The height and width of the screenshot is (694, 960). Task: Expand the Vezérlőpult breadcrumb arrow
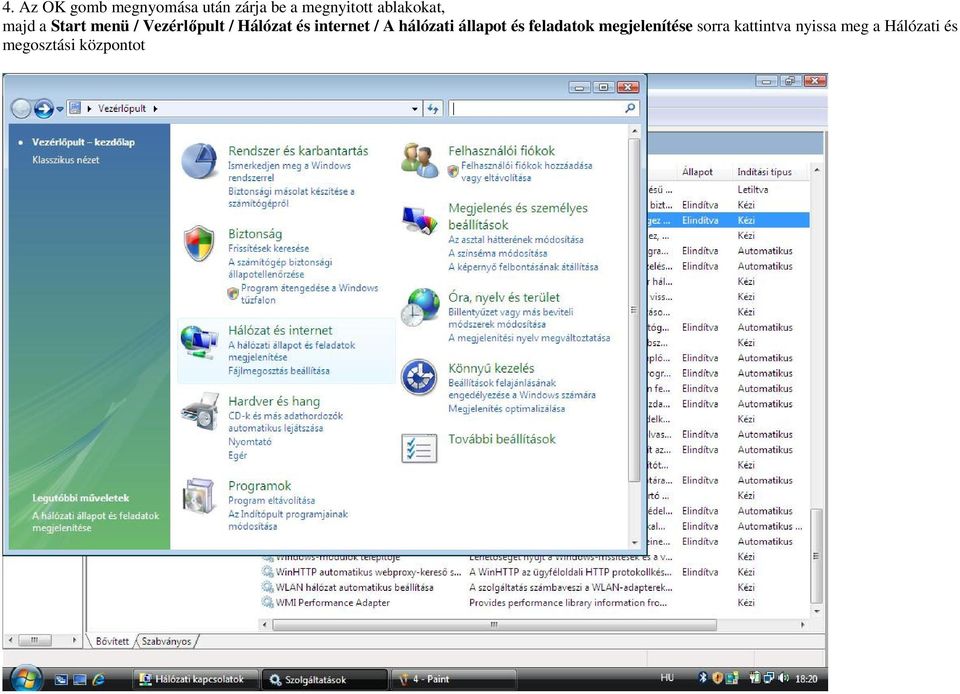tap(156, 108)
